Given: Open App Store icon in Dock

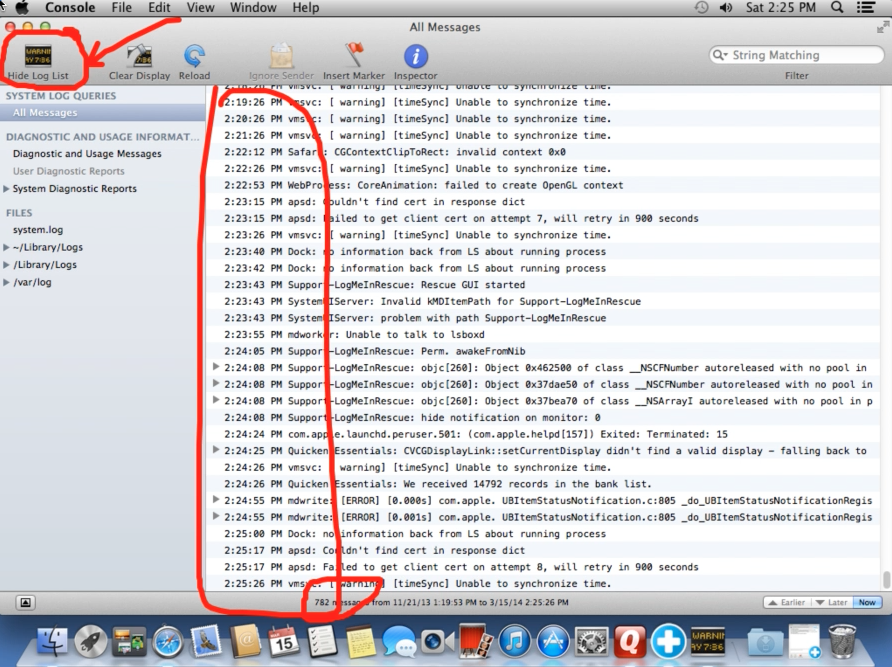Looking at the screenshot, I should [553, 641].
